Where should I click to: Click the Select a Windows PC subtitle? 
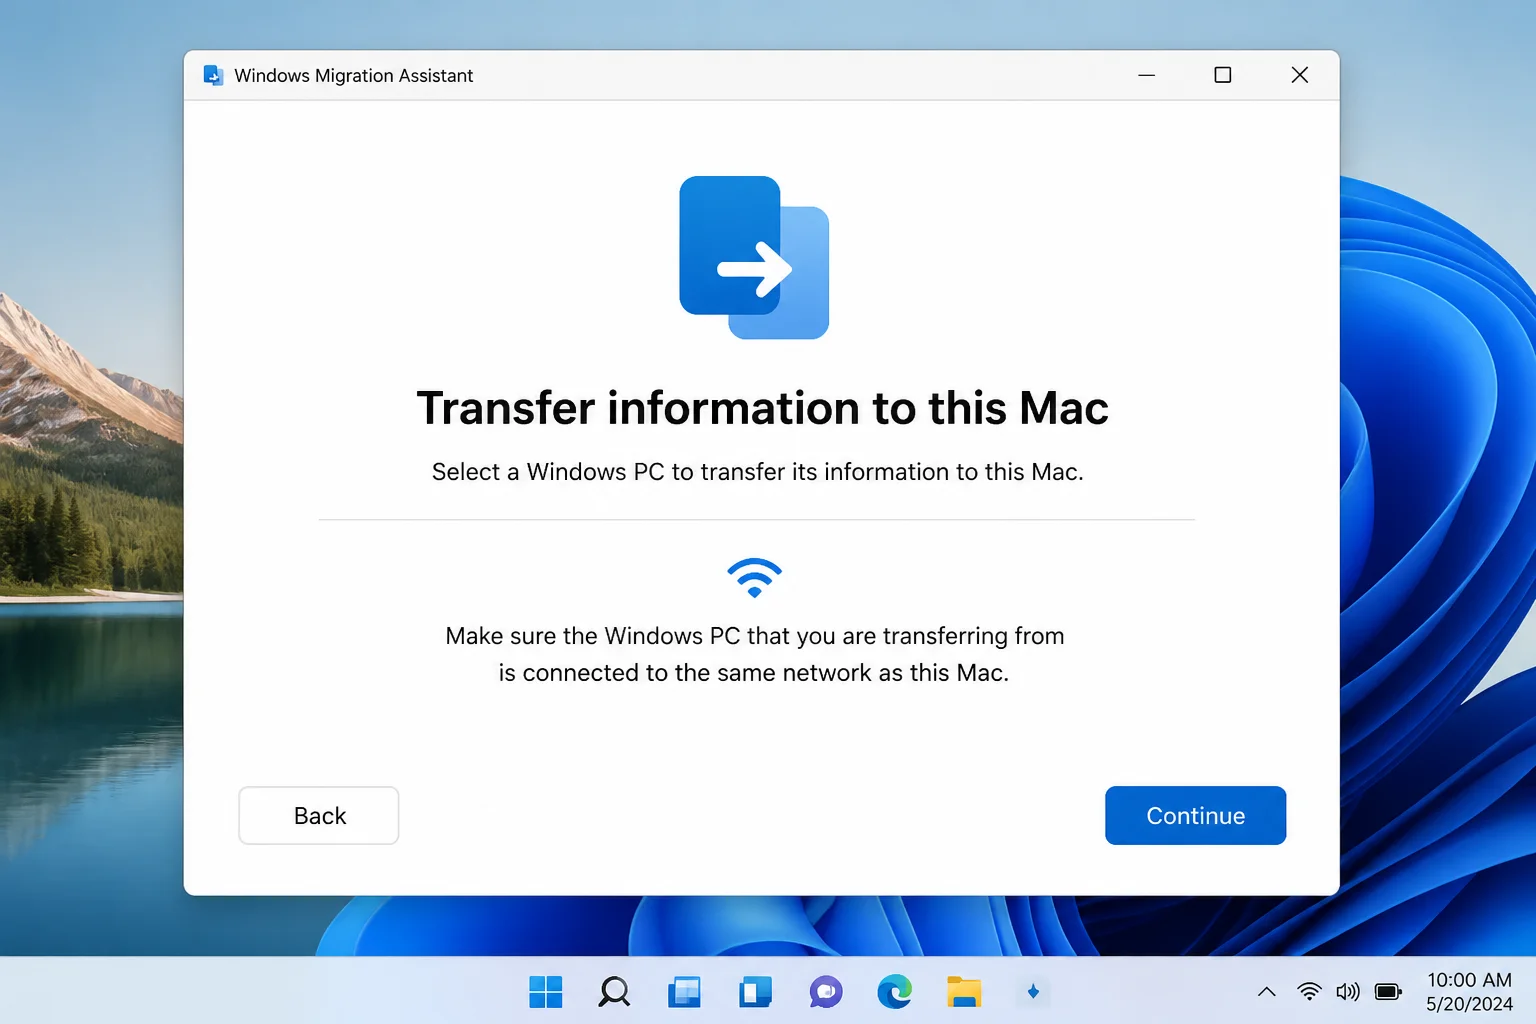(757, 472)
